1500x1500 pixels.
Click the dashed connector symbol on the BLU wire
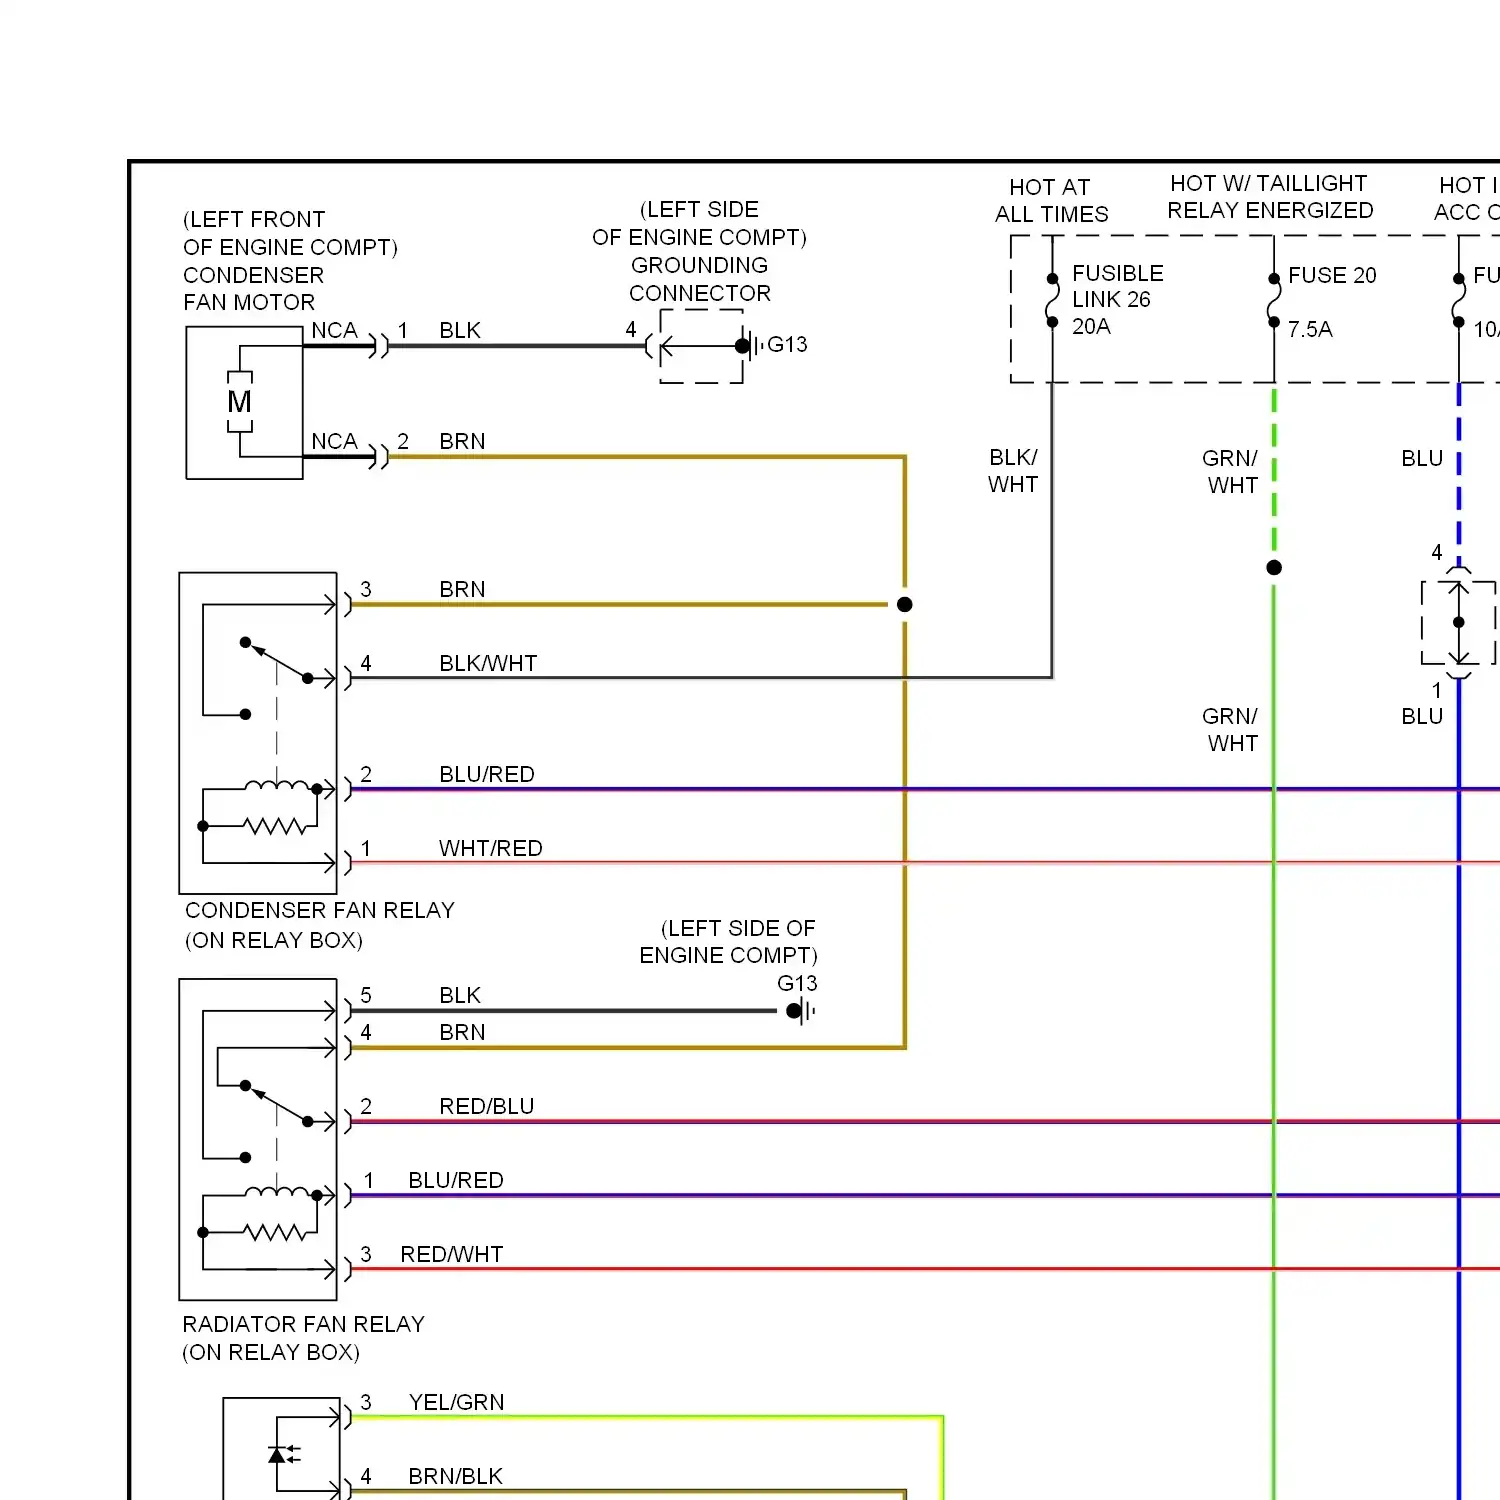1459,622
